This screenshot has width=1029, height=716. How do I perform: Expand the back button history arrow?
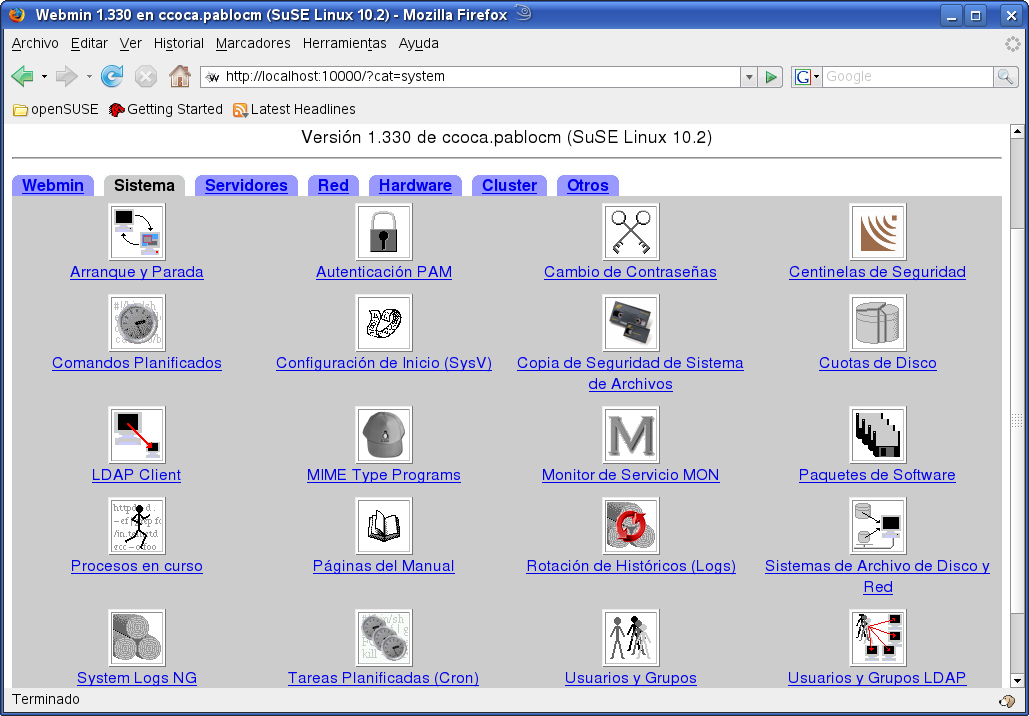coord(44,77)
